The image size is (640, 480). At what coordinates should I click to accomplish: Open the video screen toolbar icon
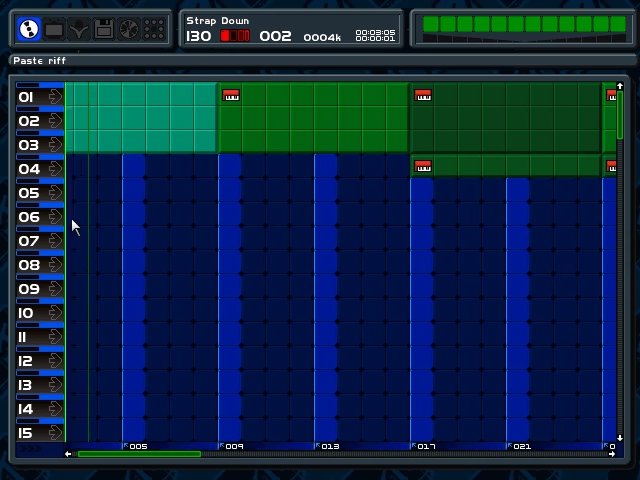click(x=54, y=29)
